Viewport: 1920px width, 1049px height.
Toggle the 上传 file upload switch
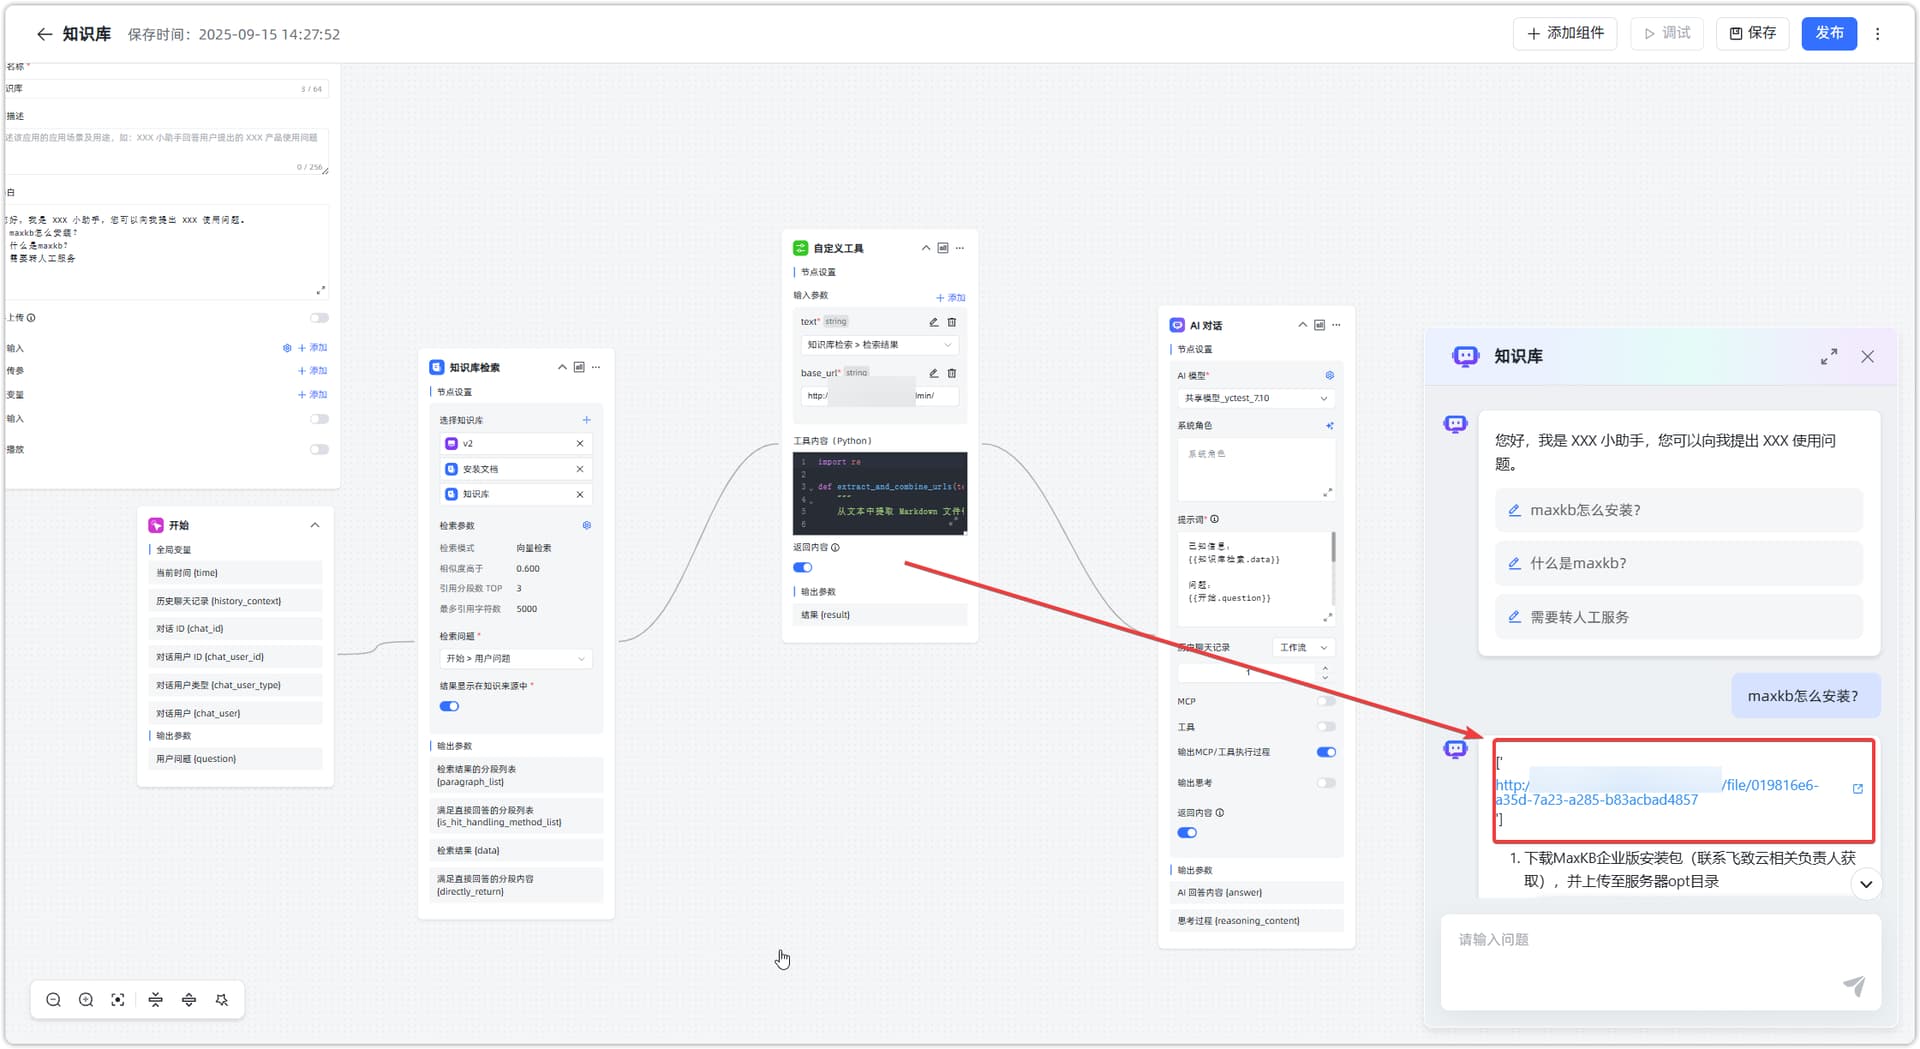pos(319,318)
